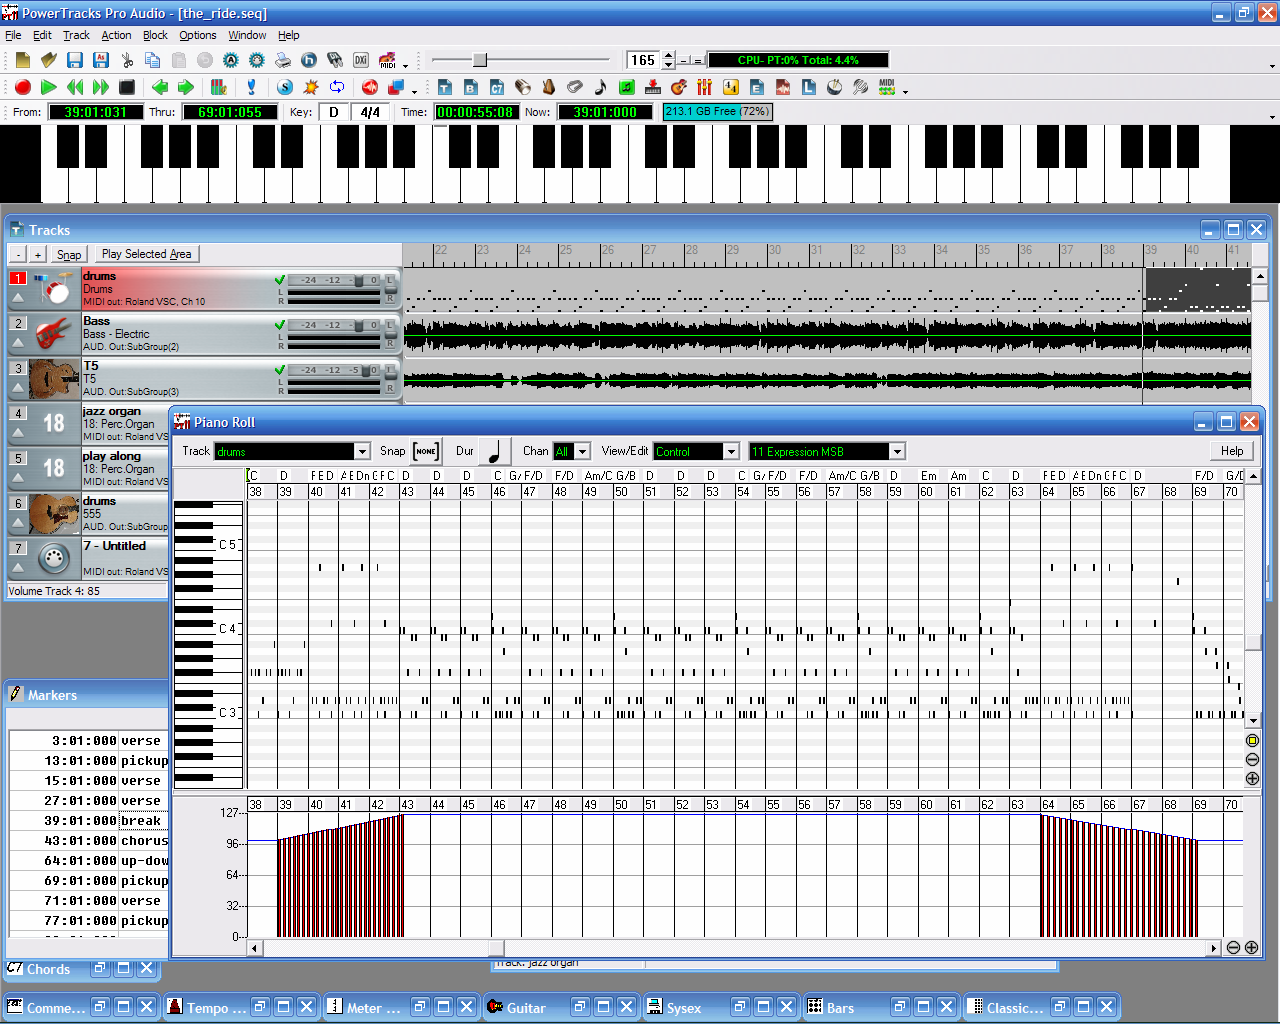Viewport: 1280px width, 1024px height.
Task: Select track number 2 box
Action: (x=18, y=323)
